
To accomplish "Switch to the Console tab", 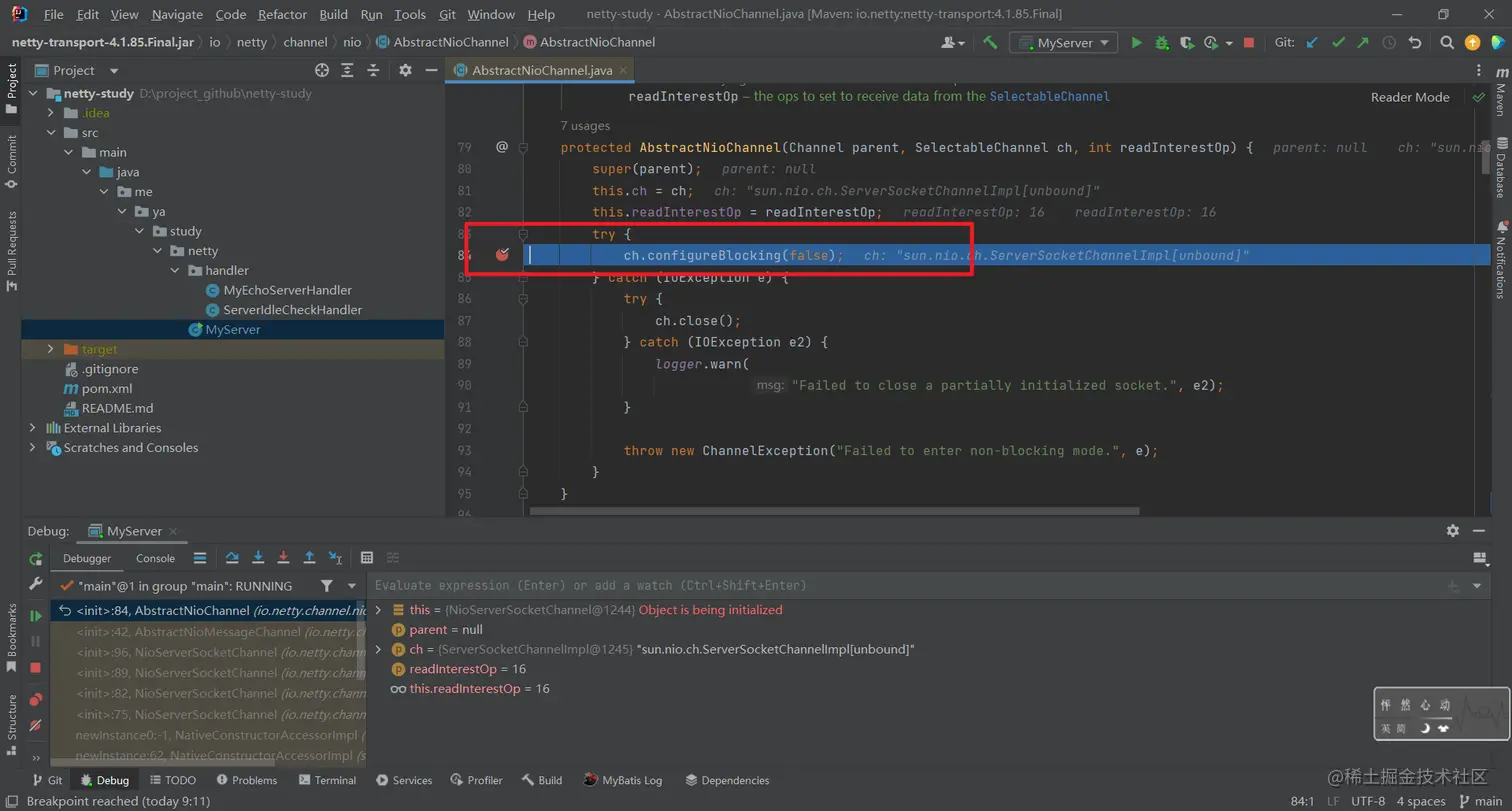I will [155, 559].
